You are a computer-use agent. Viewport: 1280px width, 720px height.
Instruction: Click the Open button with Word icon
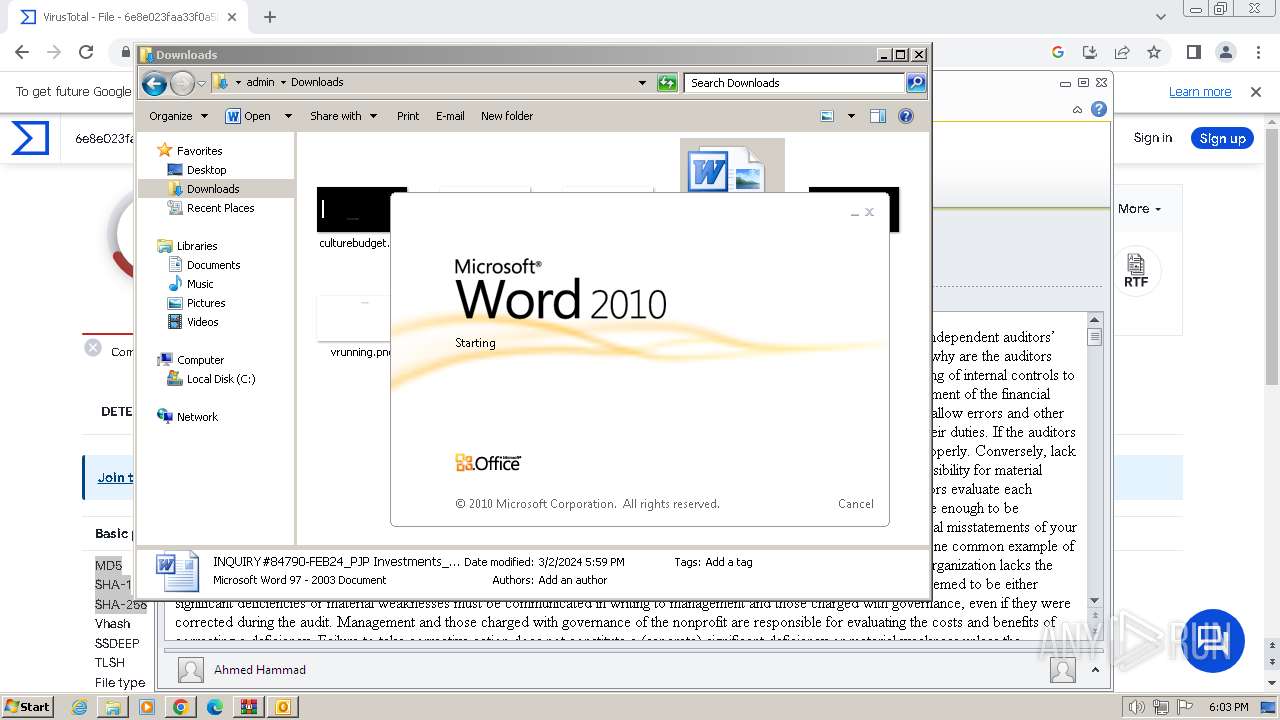248,116
